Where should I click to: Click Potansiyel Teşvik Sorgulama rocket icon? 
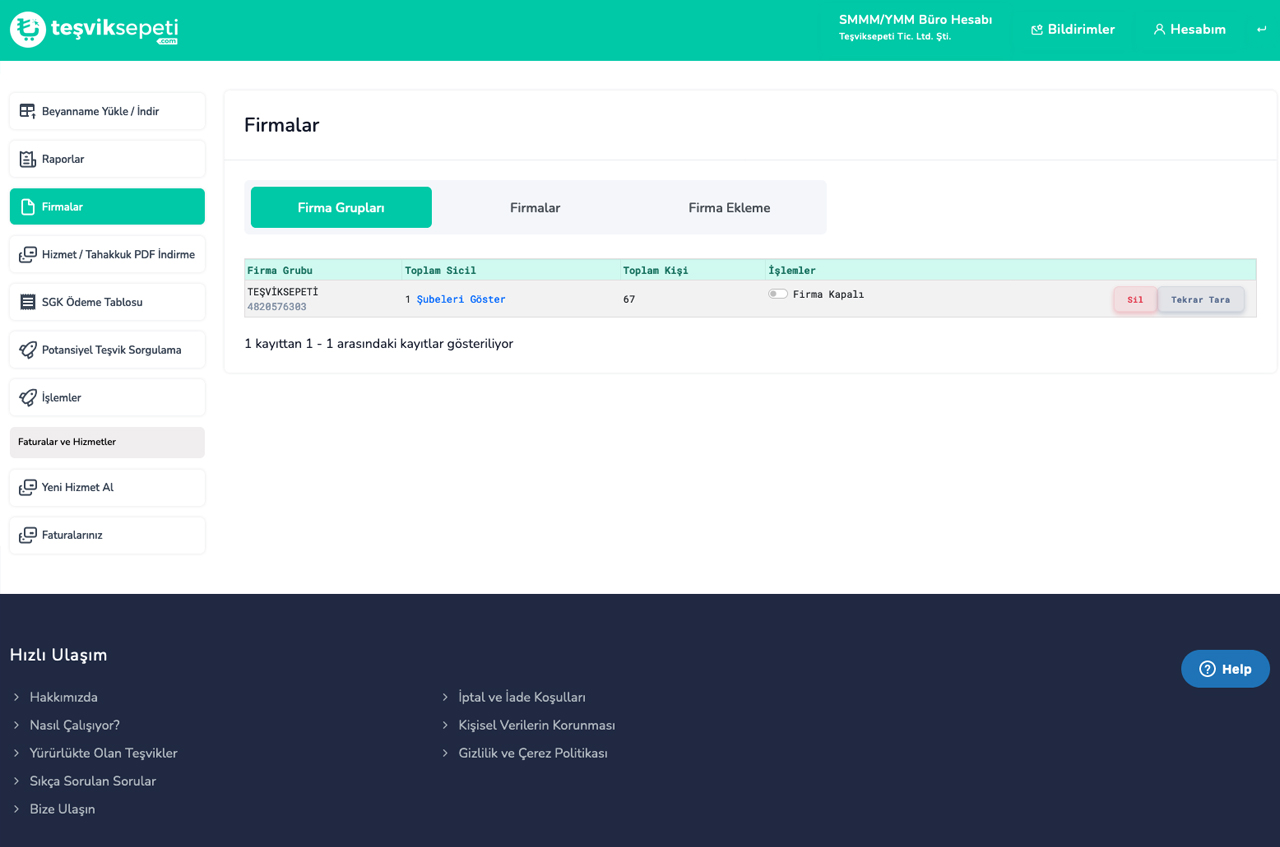click(28, 350)
